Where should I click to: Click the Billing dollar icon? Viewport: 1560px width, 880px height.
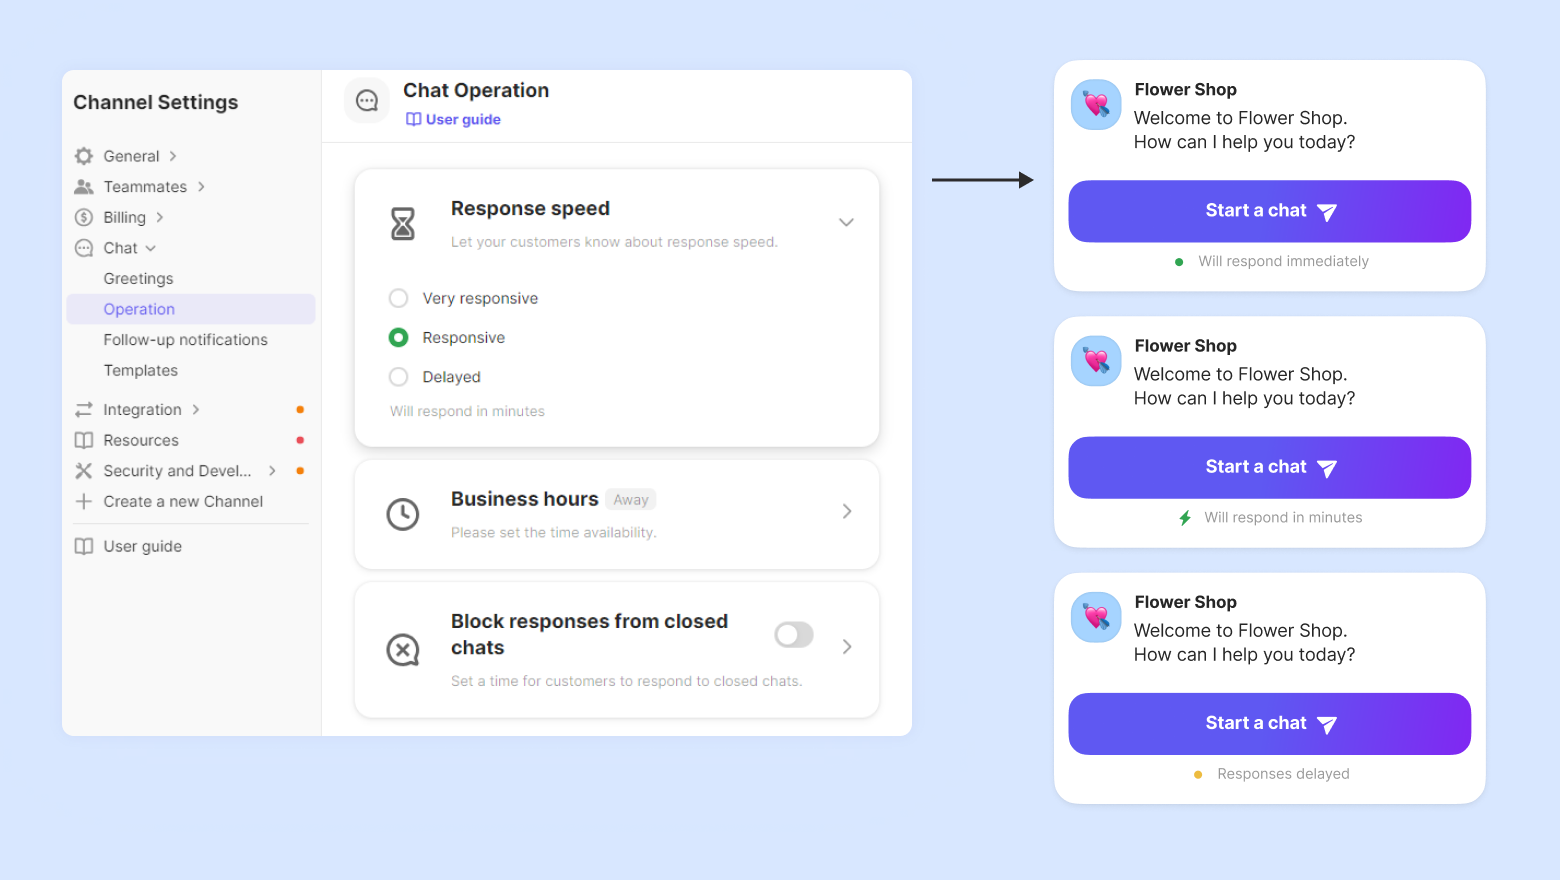coord(84,218)
